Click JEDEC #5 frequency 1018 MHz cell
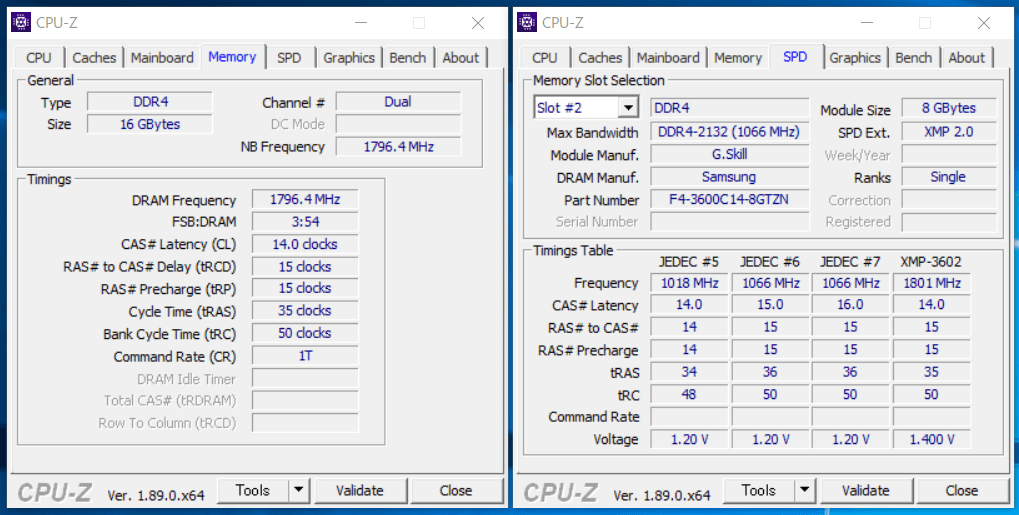Image resolution: width=1019 pixels, height=515 pixels. [x=689, y=283]
